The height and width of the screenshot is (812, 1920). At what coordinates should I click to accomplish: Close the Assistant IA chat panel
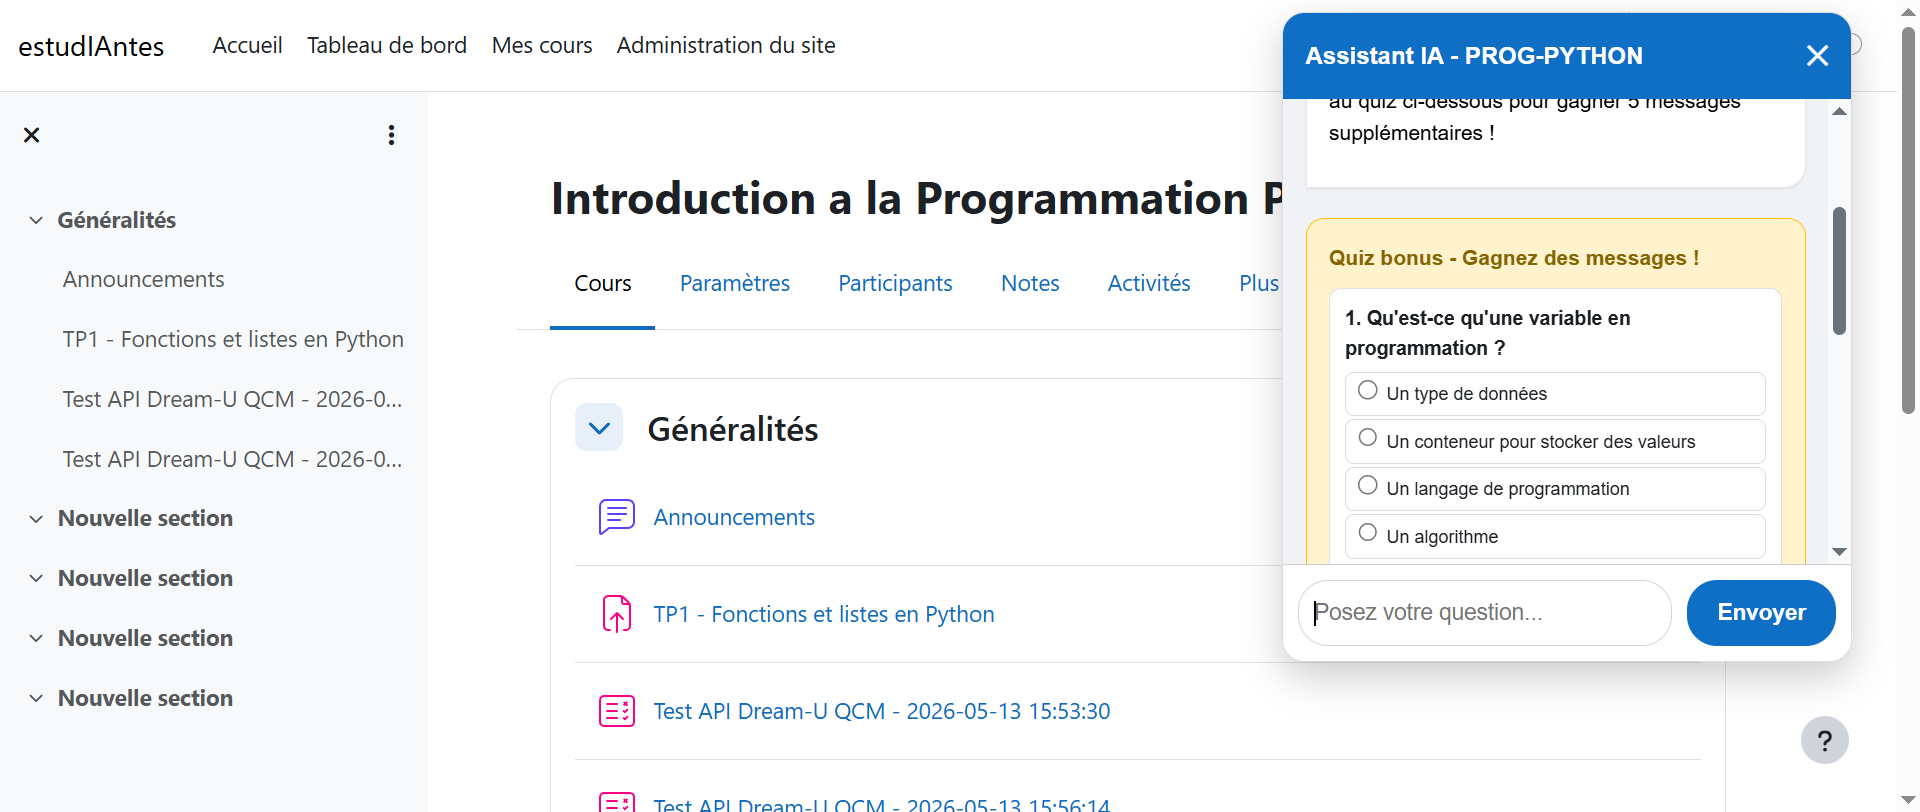pyautogui.click(x=1817, y=56)
